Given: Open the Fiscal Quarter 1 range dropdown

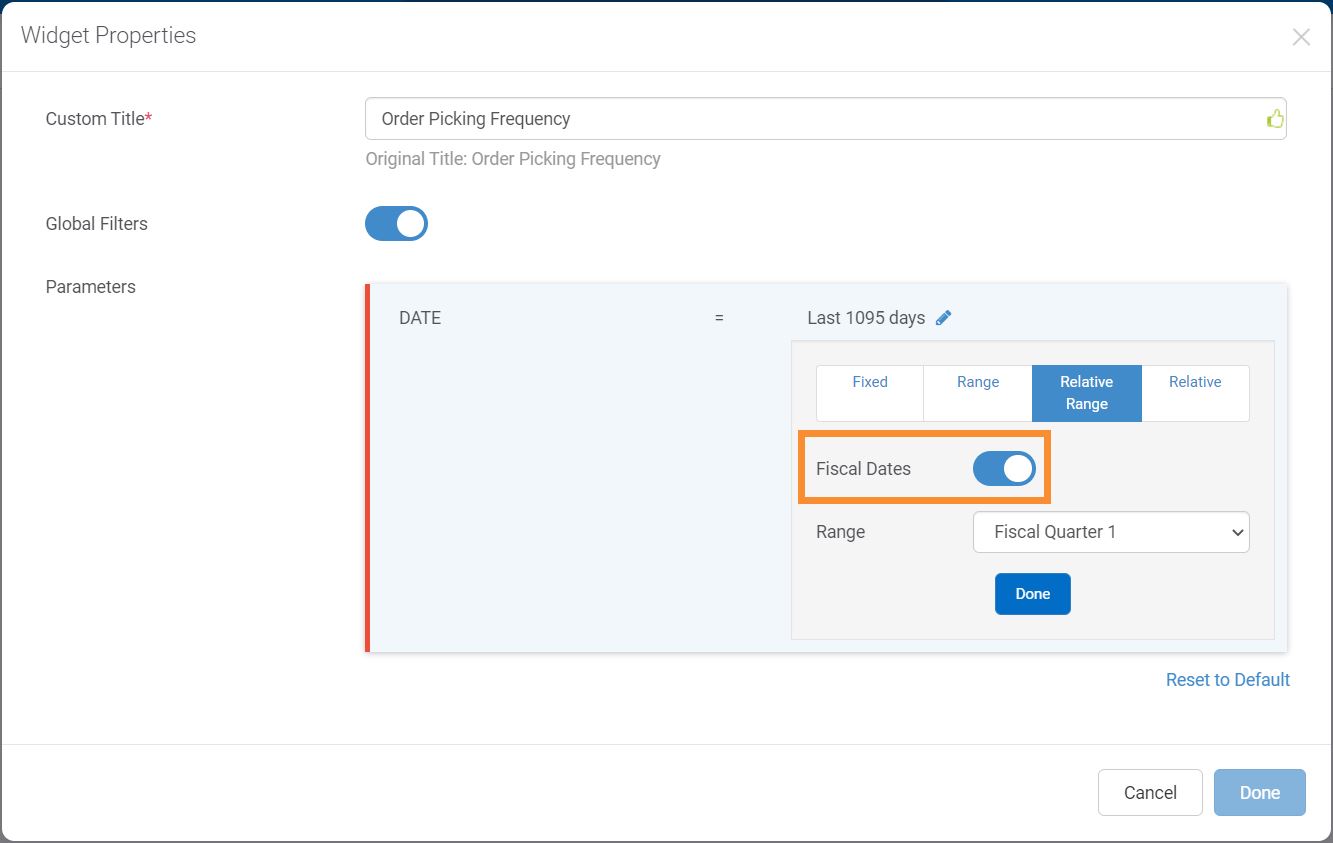Looking at the screenshot, I should click(x=1110, y=532).
